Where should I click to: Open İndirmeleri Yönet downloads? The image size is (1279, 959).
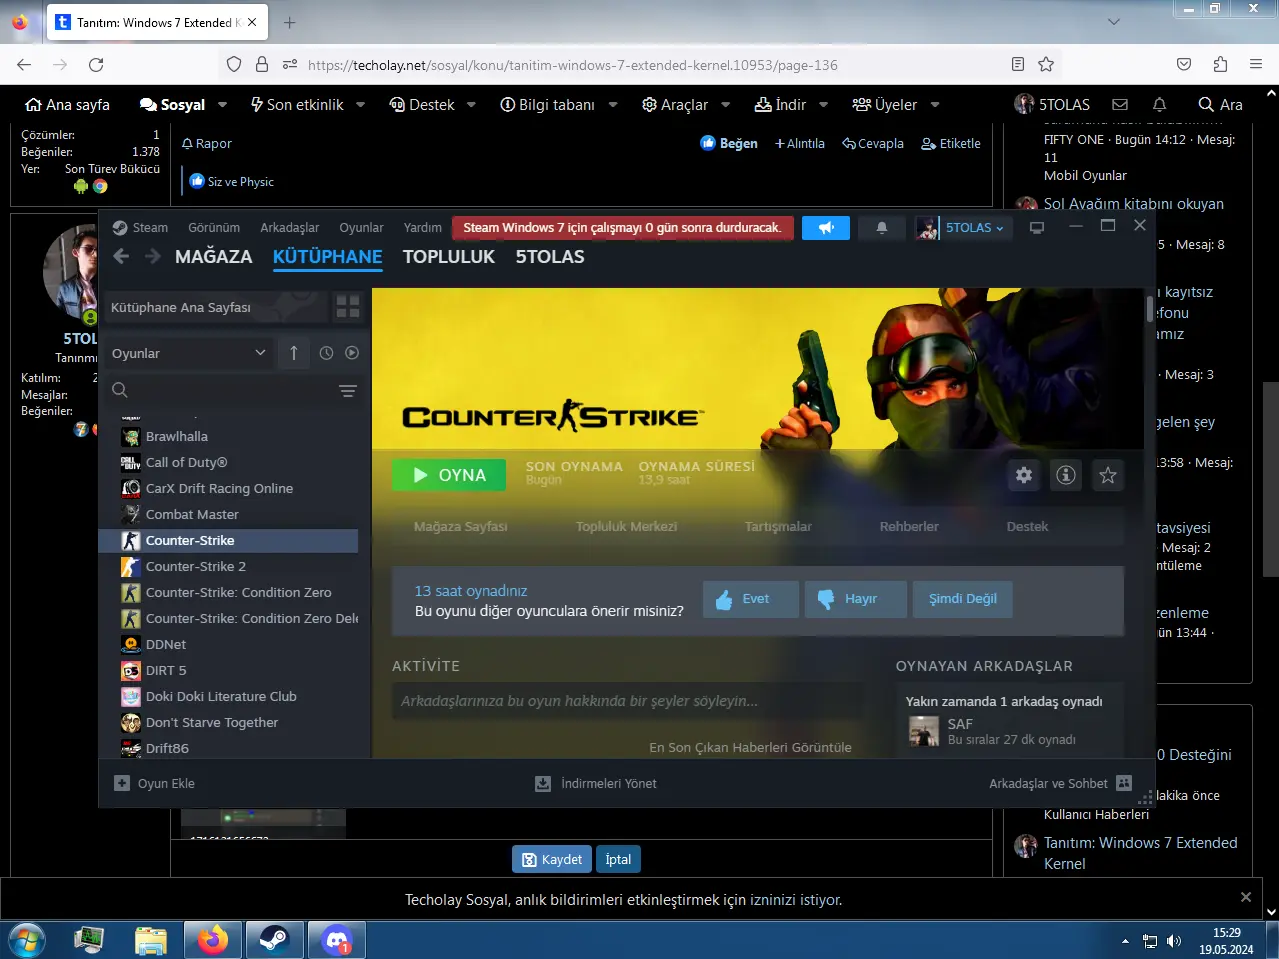(596, 783)
